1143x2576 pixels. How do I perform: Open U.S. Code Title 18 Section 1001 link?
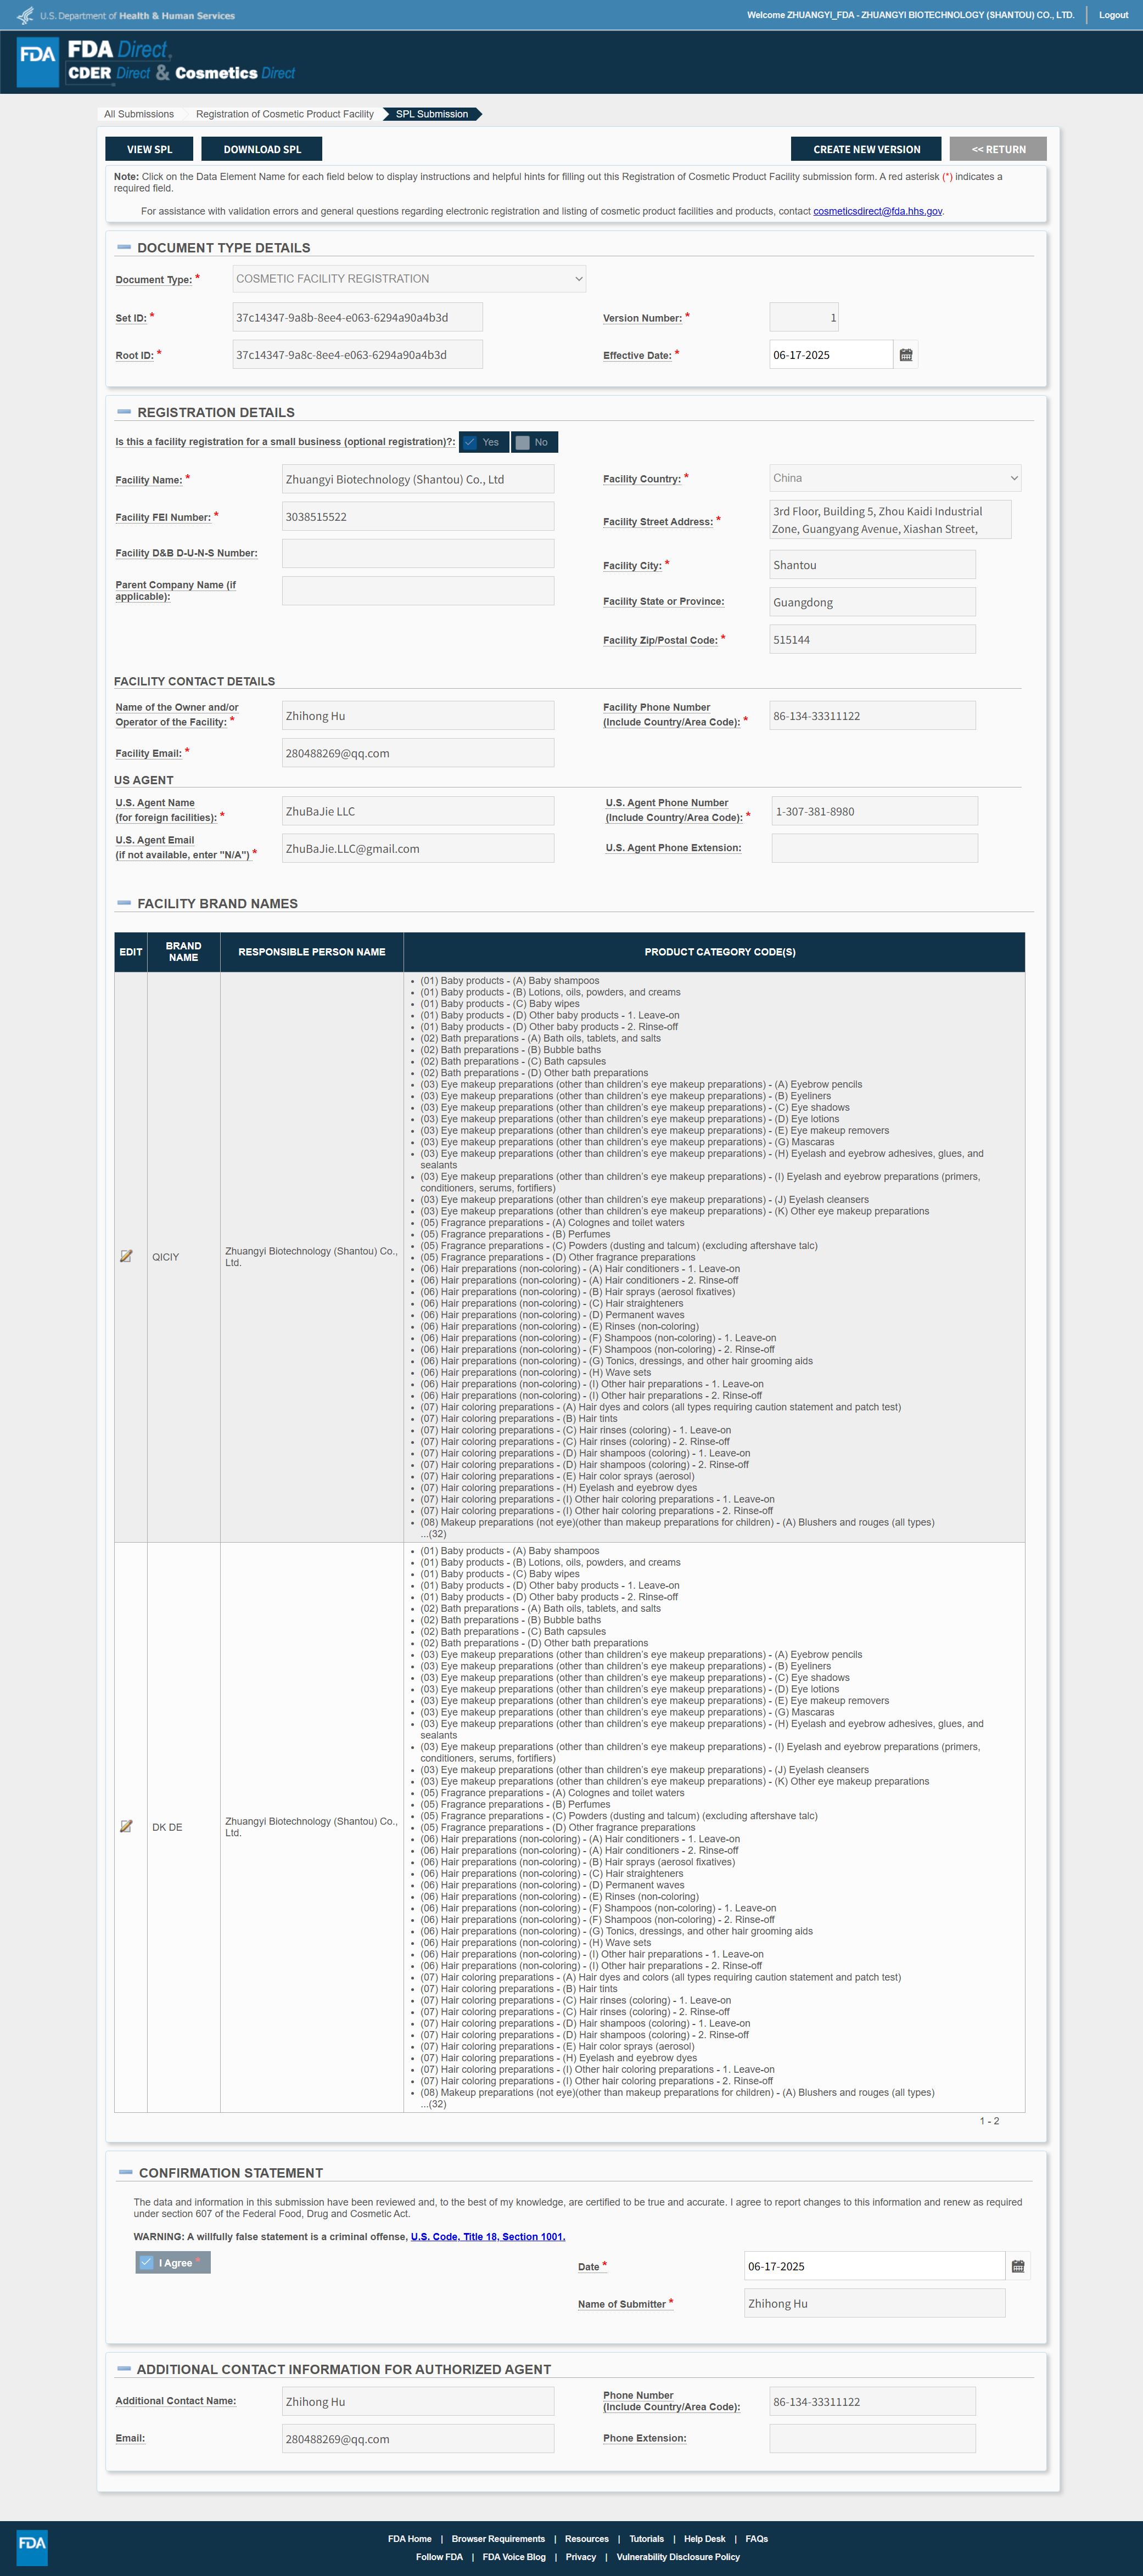(488, 2237)
